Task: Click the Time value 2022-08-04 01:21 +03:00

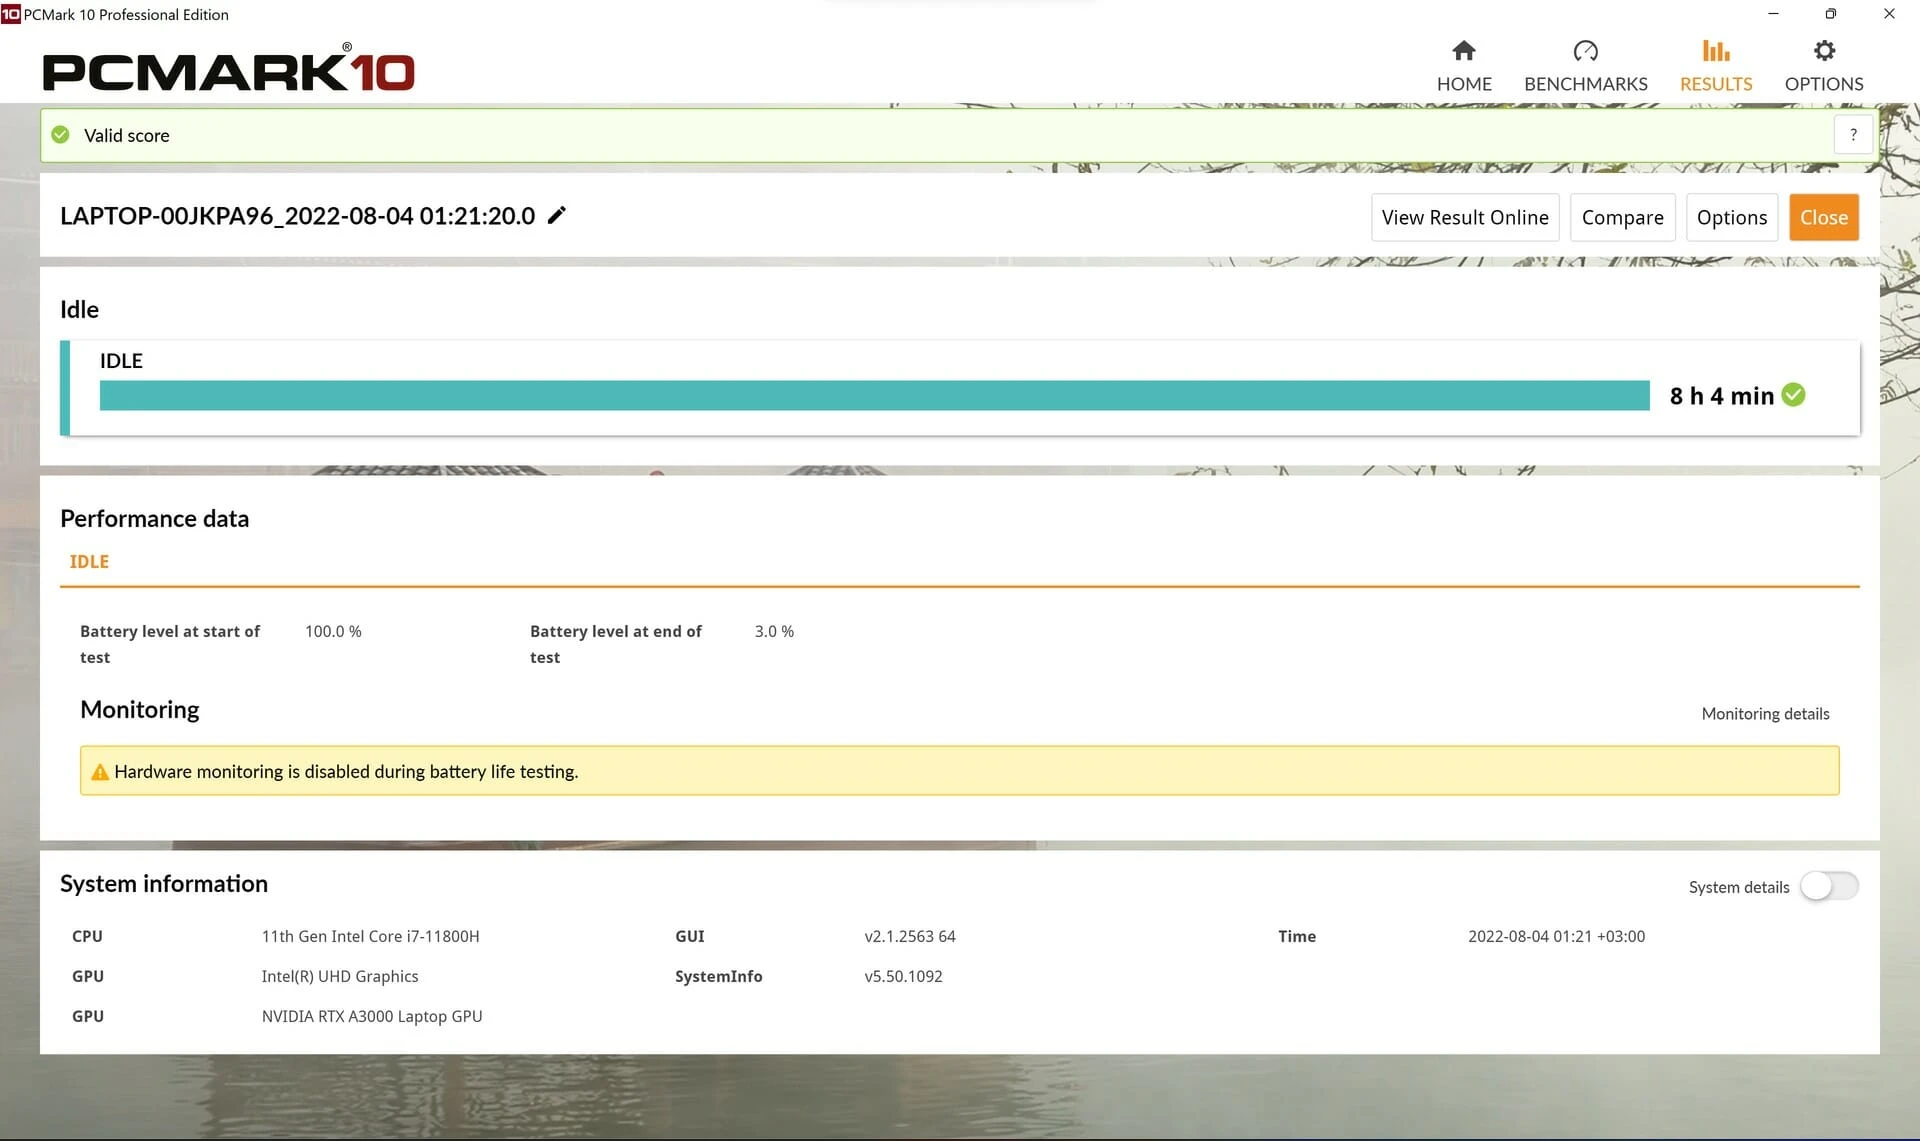Action: 1556,937
